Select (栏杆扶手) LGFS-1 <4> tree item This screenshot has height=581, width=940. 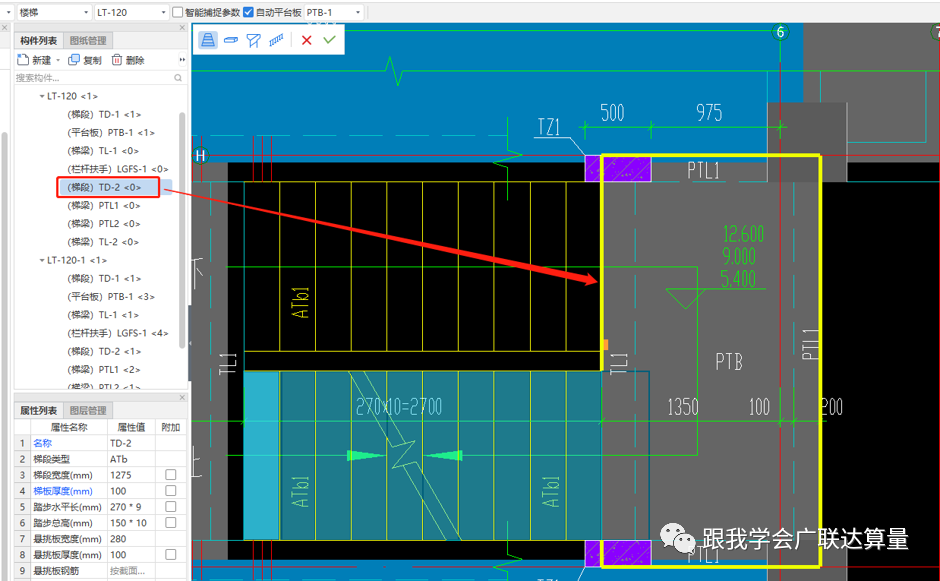click(x=118, y=333)
